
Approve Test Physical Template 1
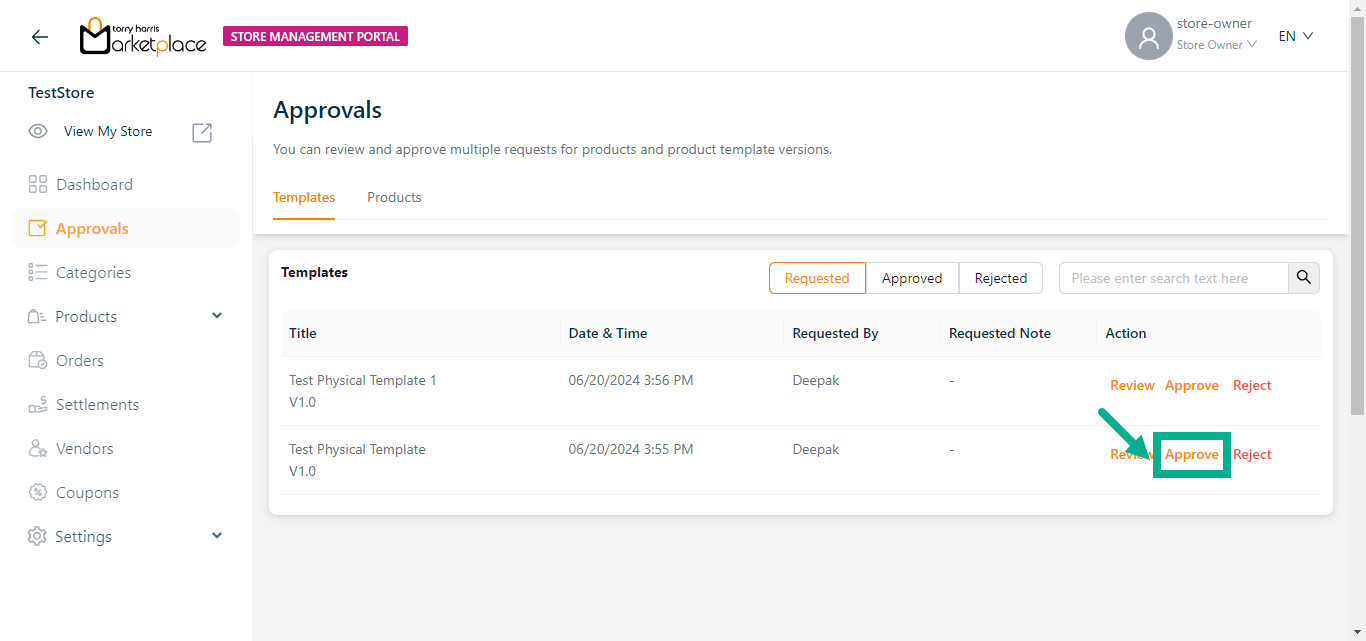1191,385
